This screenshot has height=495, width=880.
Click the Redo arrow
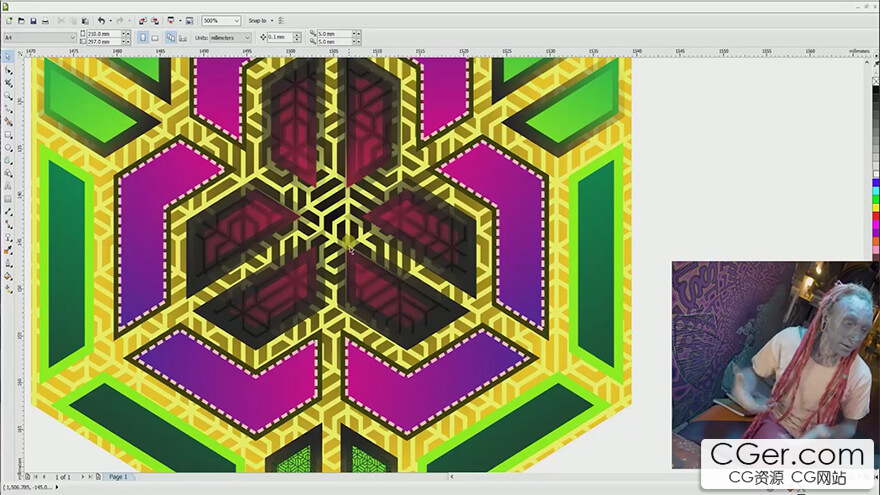[120, 21]
